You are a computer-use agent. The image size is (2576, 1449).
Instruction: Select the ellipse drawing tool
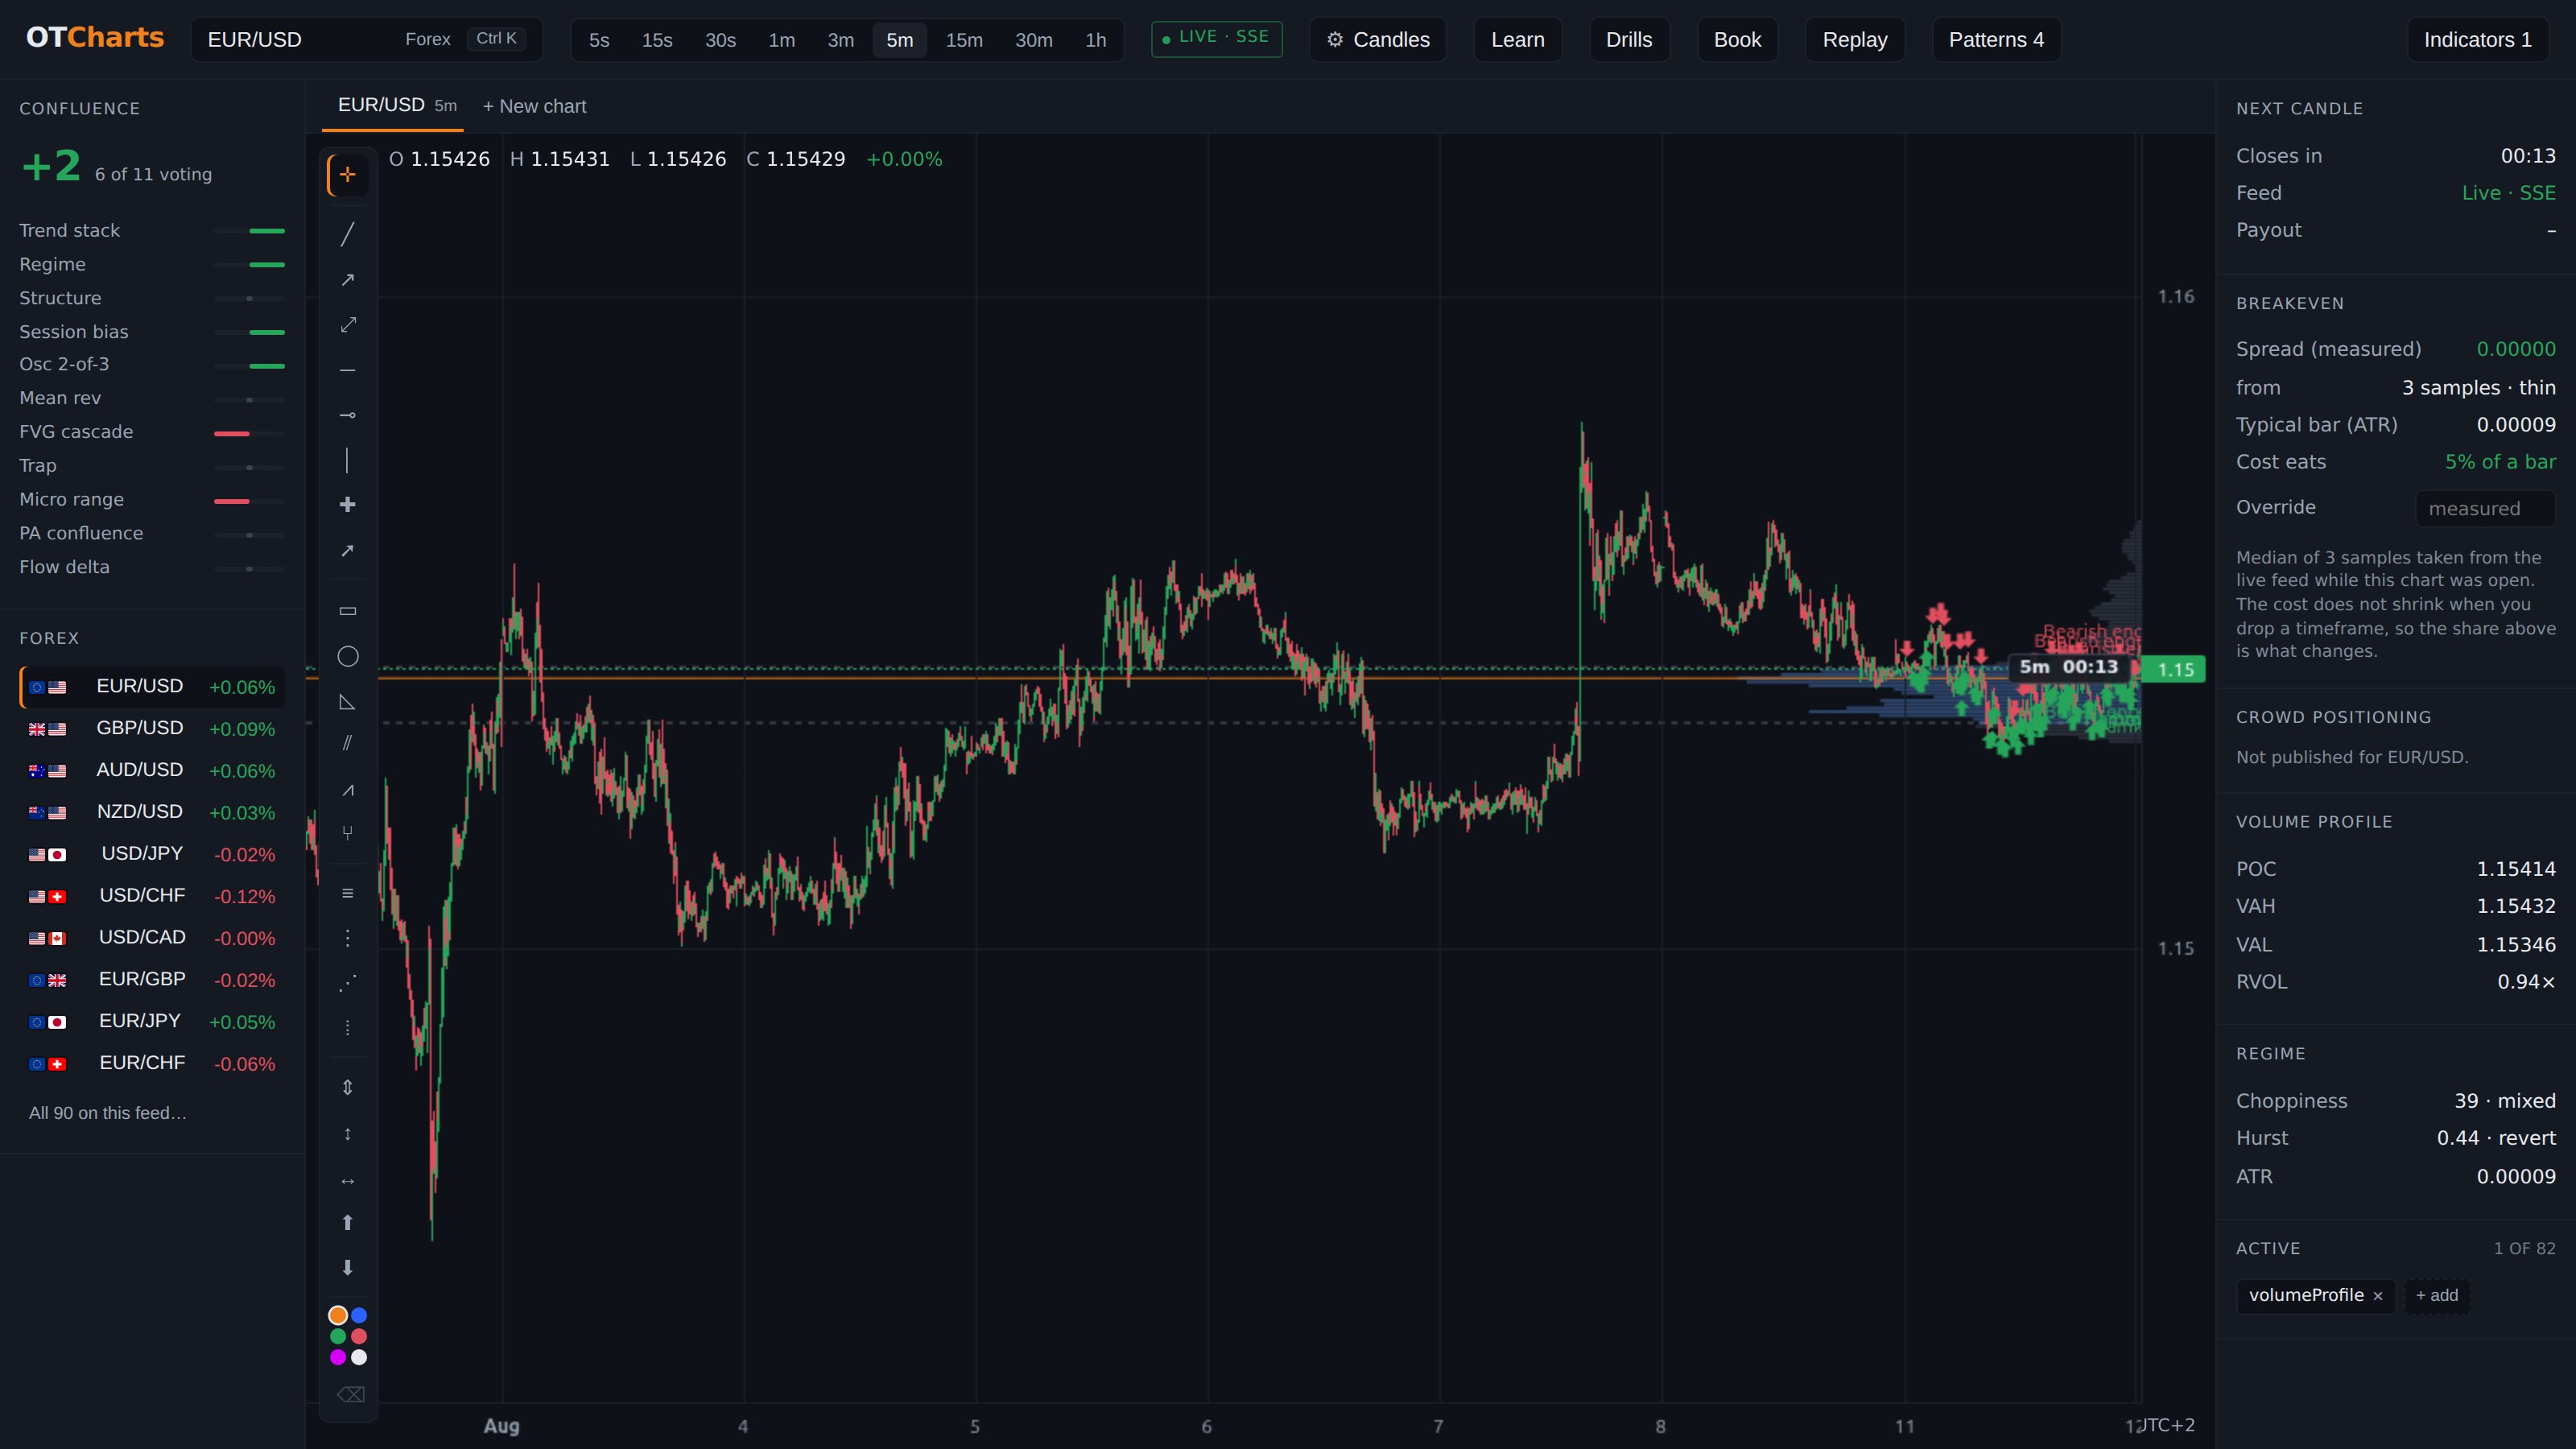(x=347, y=656)
